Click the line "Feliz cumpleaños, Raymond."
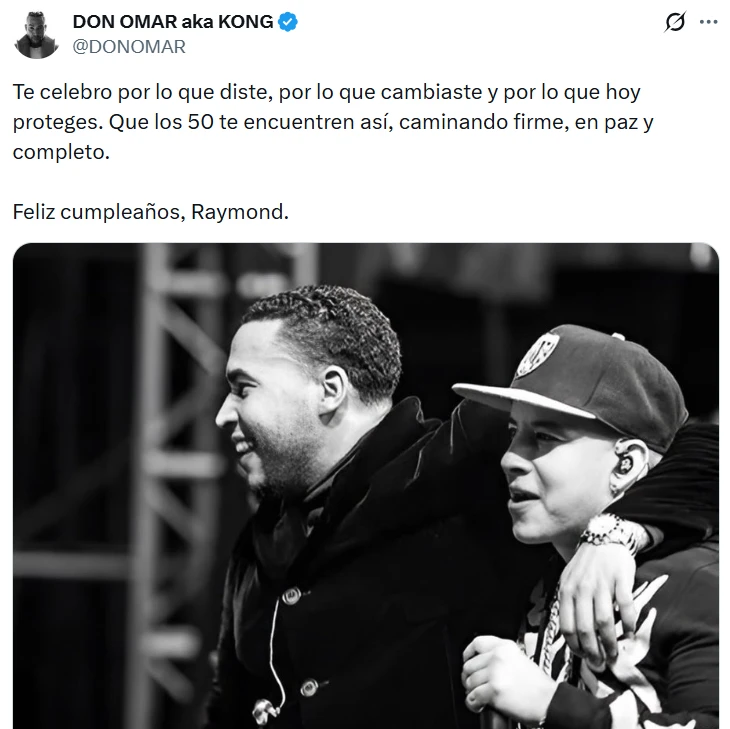This screenshot has height=729, width=730. [x=150, y=212]
